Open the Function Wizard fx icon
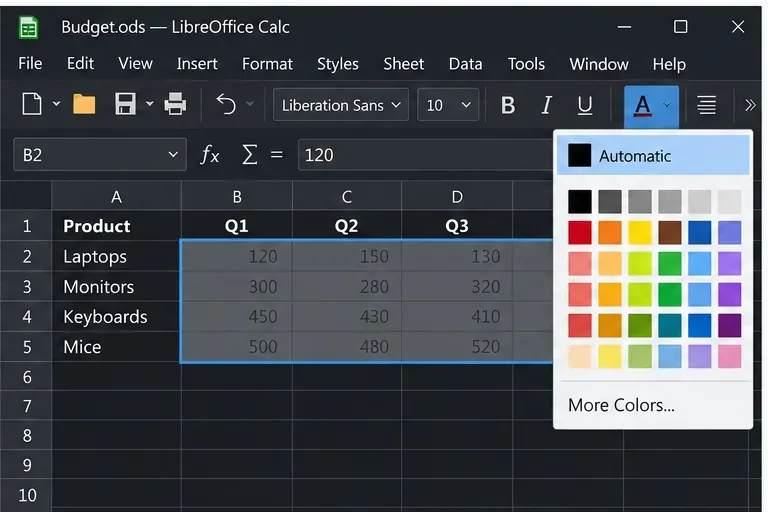The height and width of the screenshot is (512, 768). [210, 155]
